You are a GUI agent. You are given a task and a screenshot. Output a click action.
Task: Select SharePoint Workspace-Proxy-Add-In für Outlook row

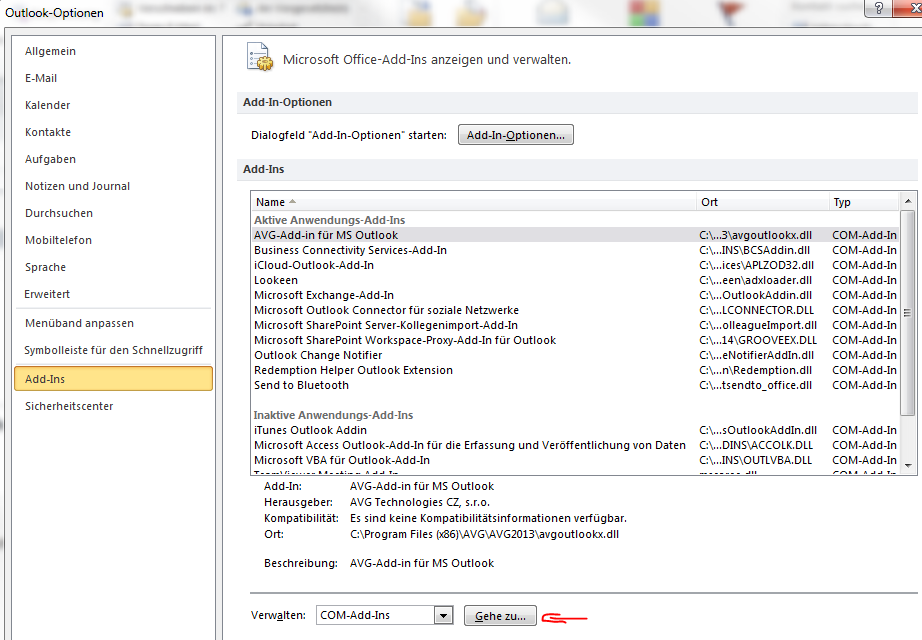point(575,340)
